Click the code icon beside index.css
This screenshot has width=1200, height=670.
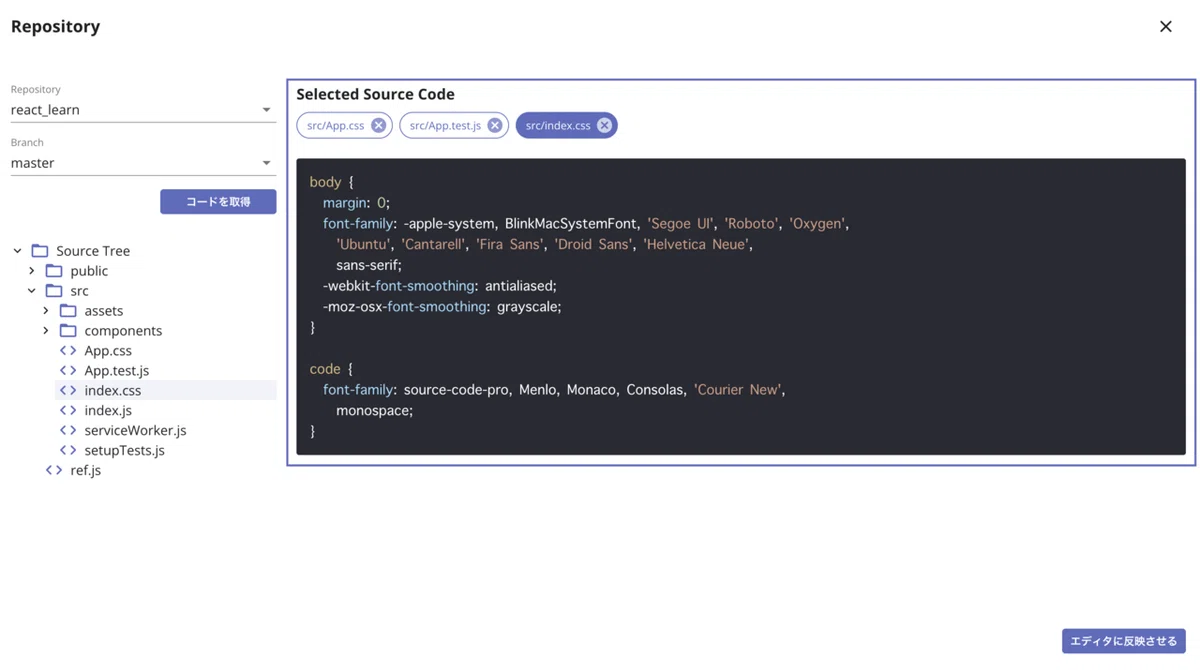coord(68,391)
